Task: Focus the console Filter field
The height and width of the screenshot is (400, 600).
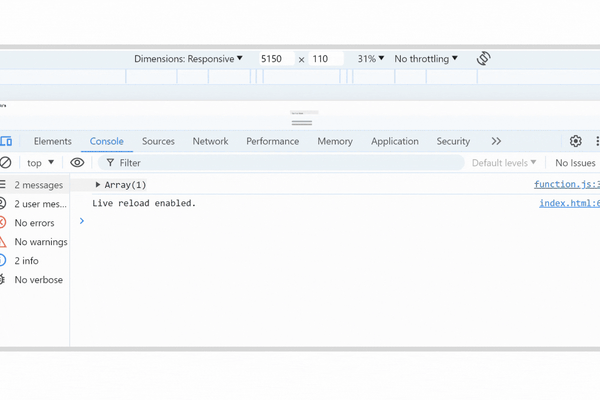Action: (281, 163)
